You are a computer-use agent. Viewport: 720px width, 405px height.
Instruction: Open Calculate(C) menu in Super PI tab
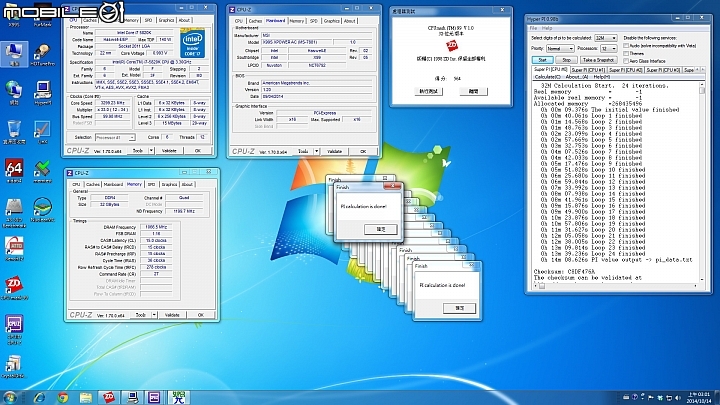547,77
